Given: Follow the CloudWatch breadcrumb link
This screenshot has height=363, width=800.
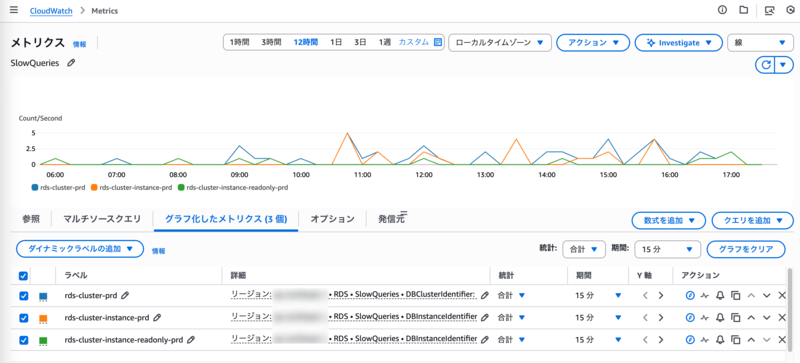Looking at the screenshot, I should point(51,10).
